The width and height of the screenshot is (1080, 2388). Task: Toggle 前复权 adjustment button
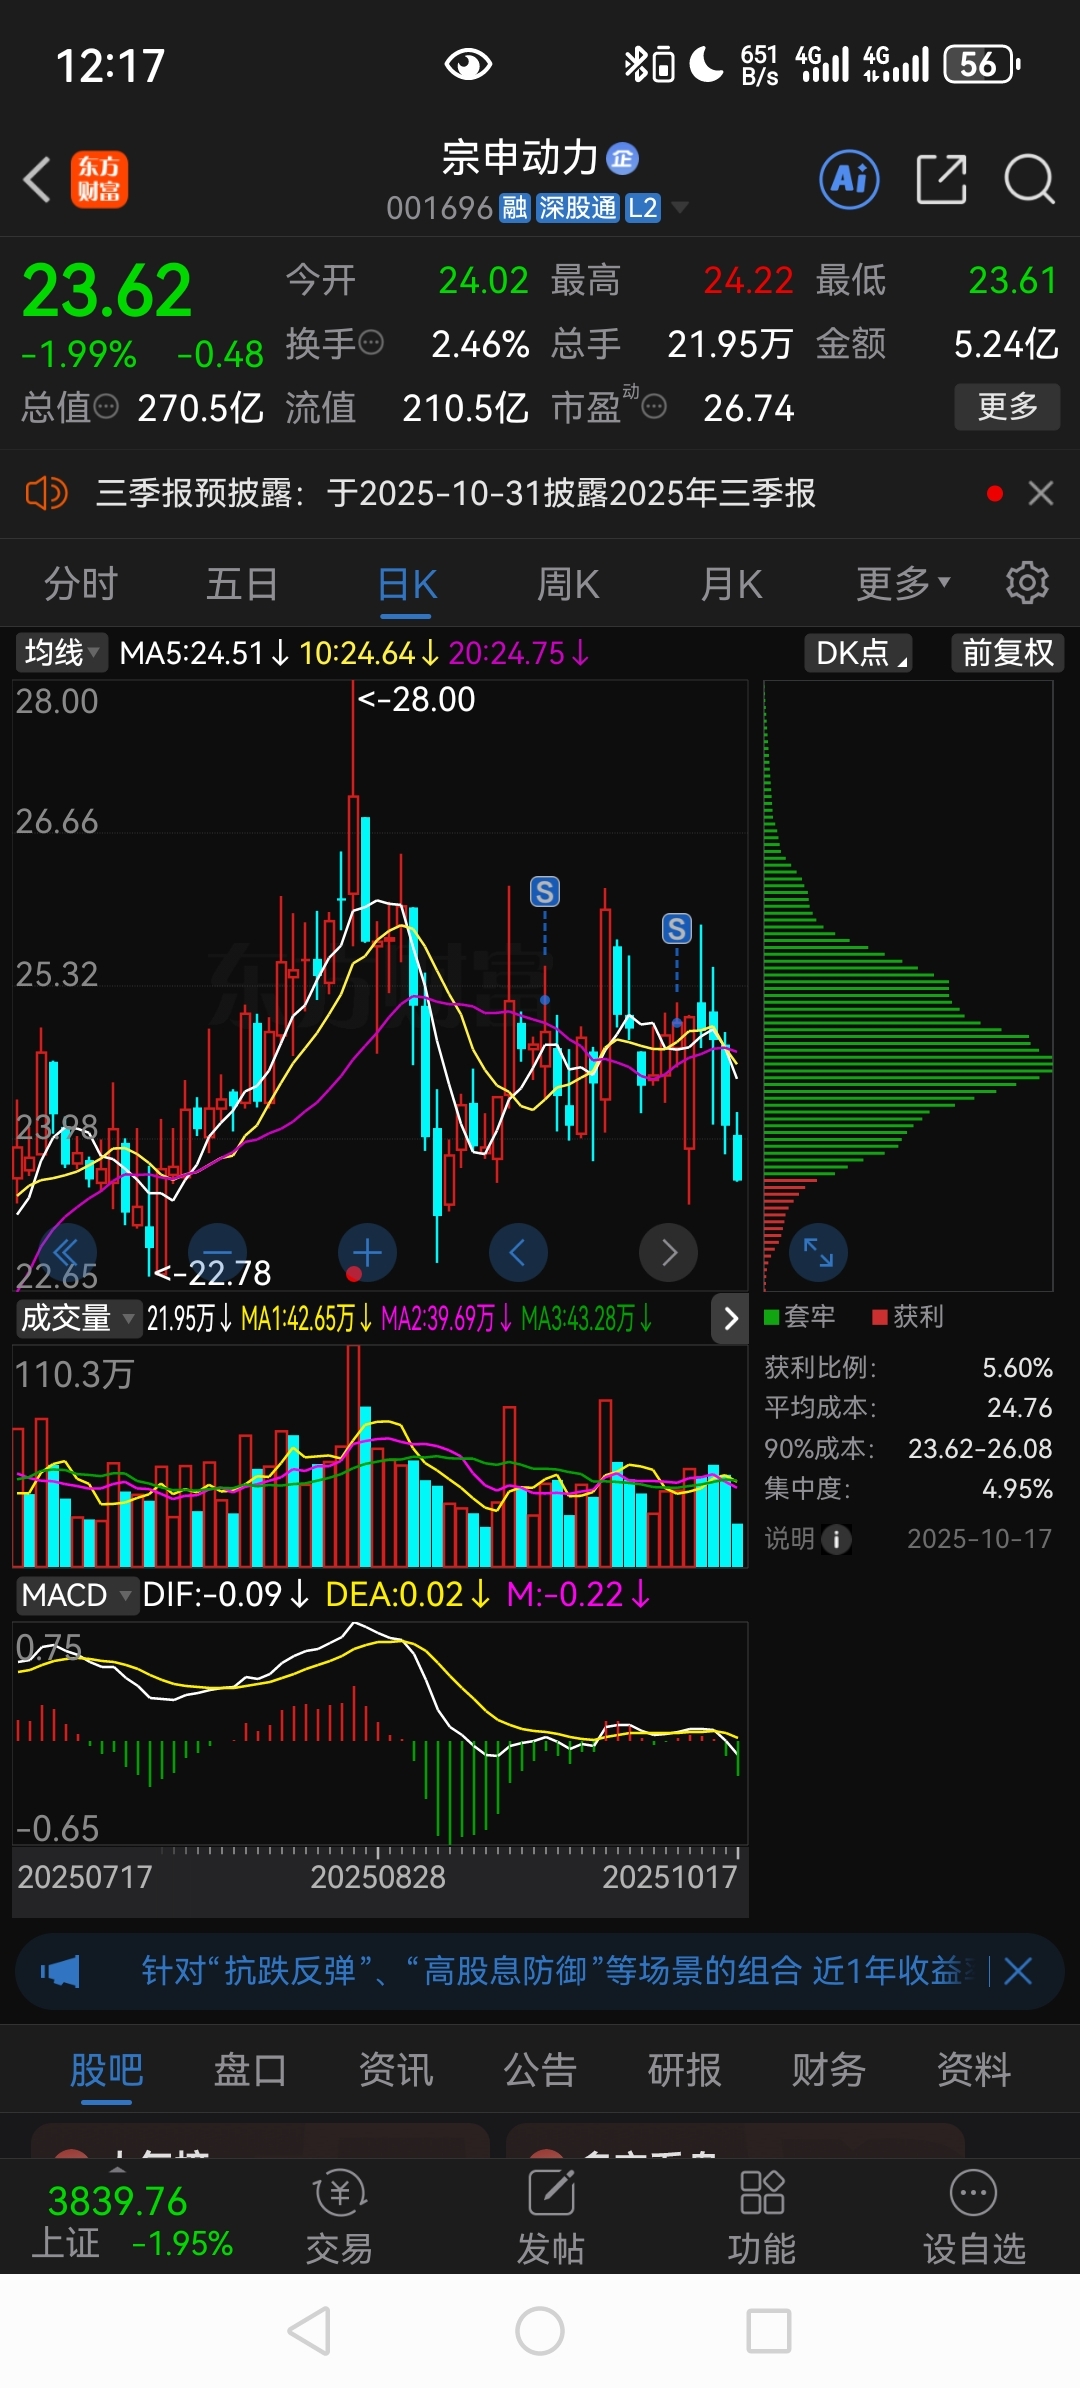1008,653
